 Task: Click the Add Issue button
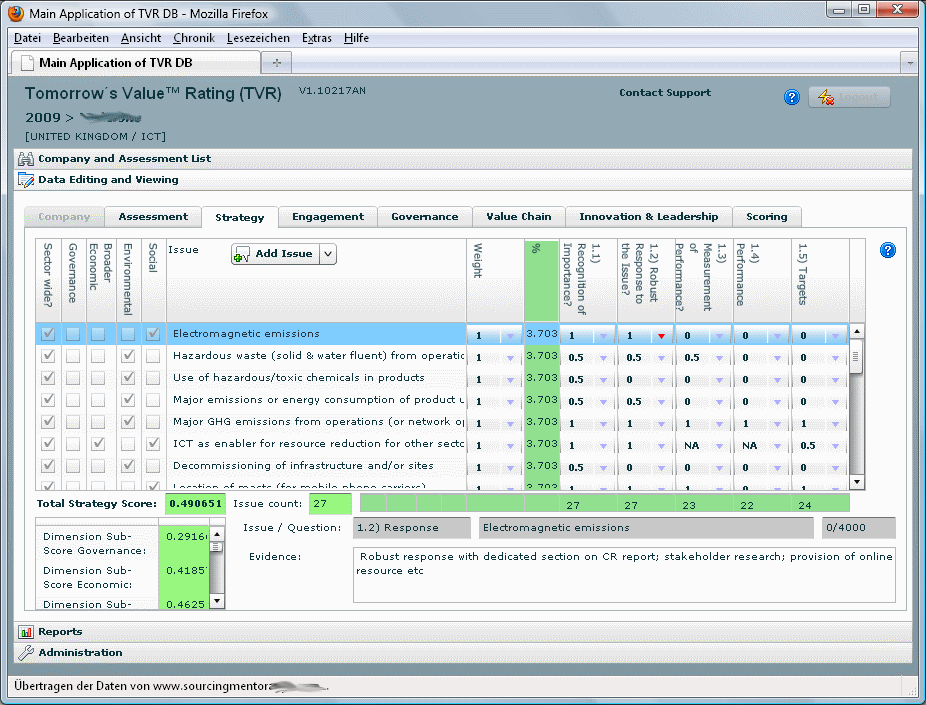(275, 254)
